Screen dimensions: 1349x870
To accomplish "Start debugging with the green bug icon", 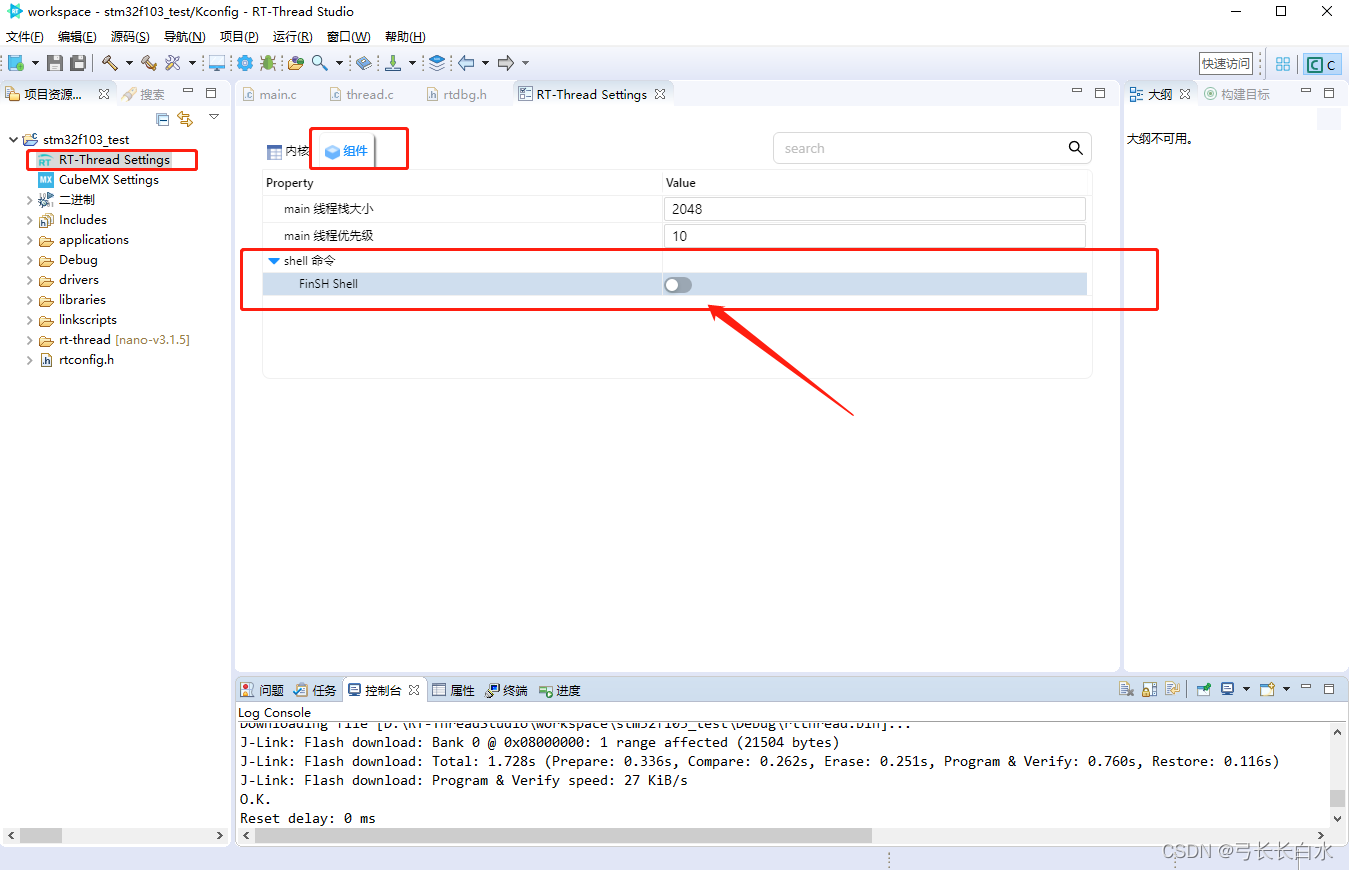I will pyautogui.click(x=268, y=63).
